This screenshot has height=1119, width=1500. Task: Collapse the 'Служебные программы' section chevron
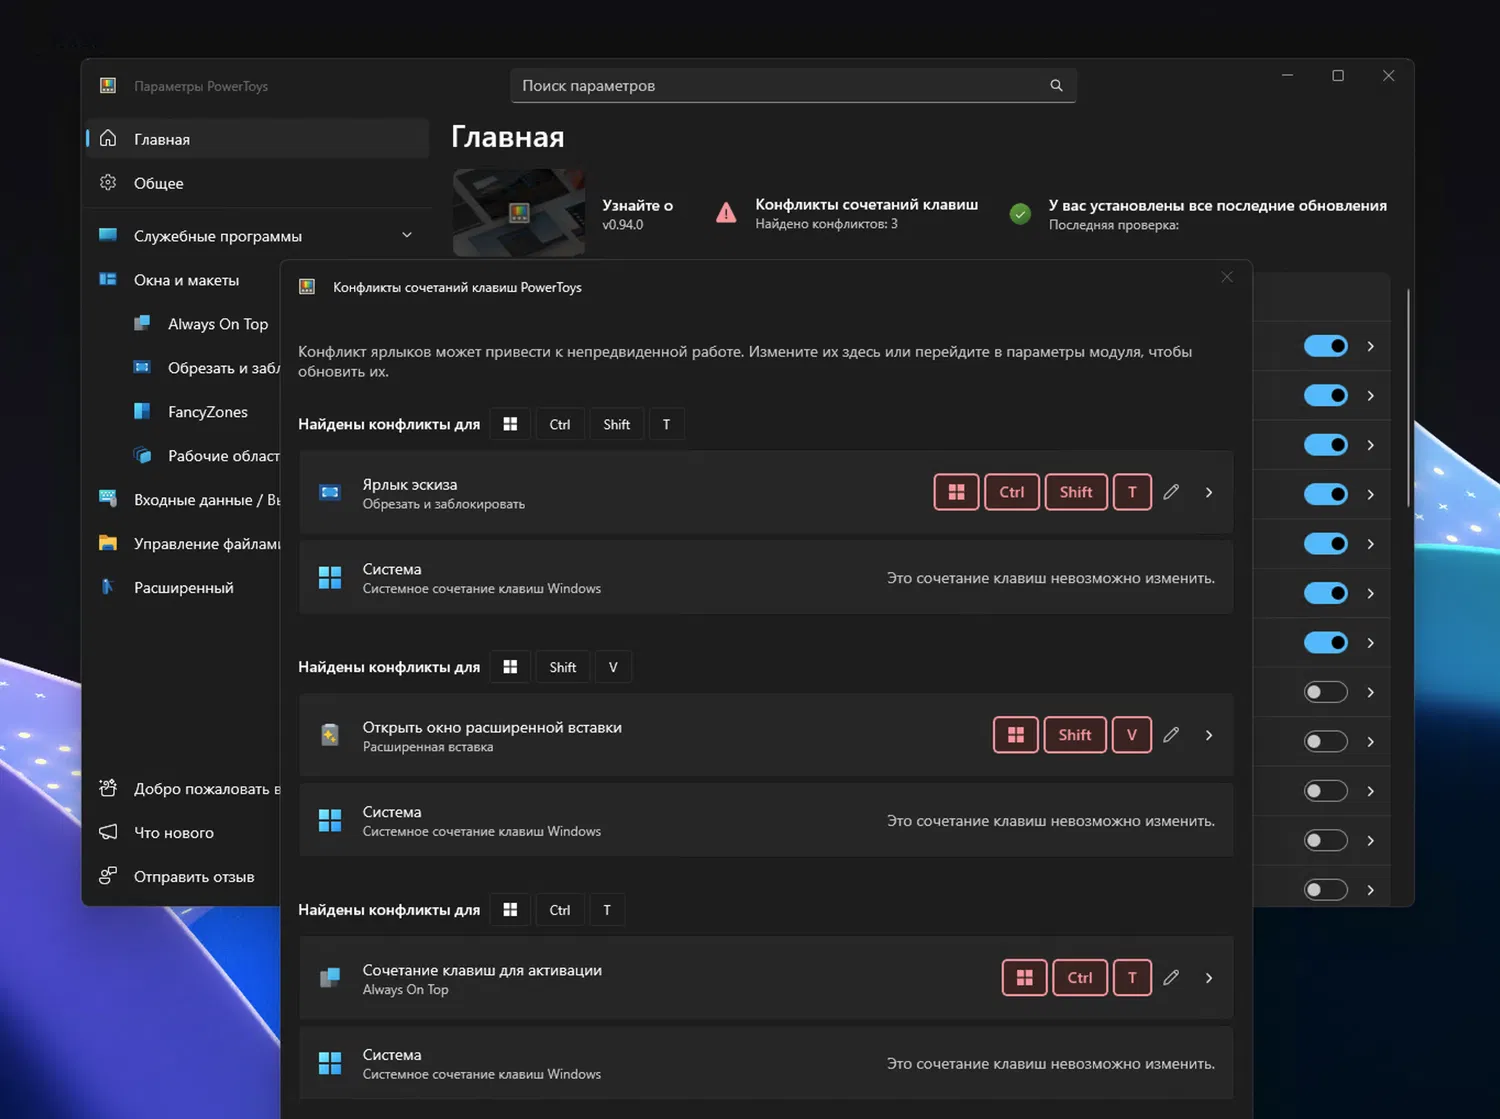(407, 235)
